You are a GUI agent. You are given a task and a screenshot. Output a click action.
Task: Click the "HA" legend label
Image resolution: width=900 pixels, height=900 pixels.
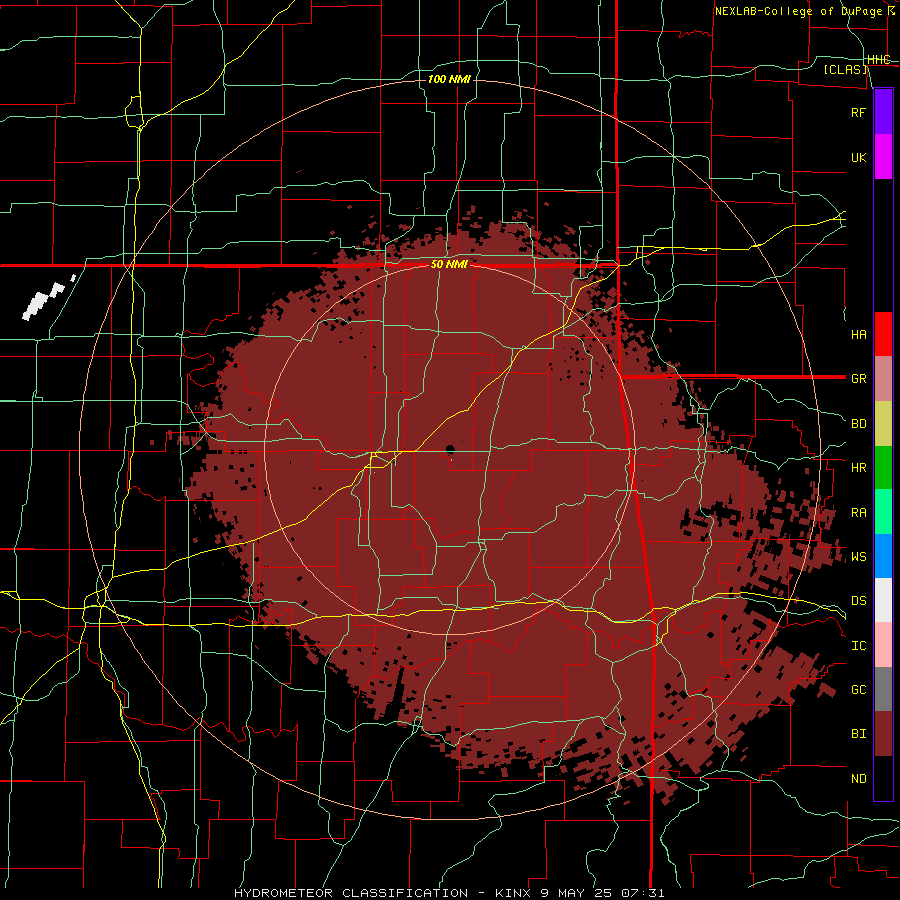[x=858, y=335]
